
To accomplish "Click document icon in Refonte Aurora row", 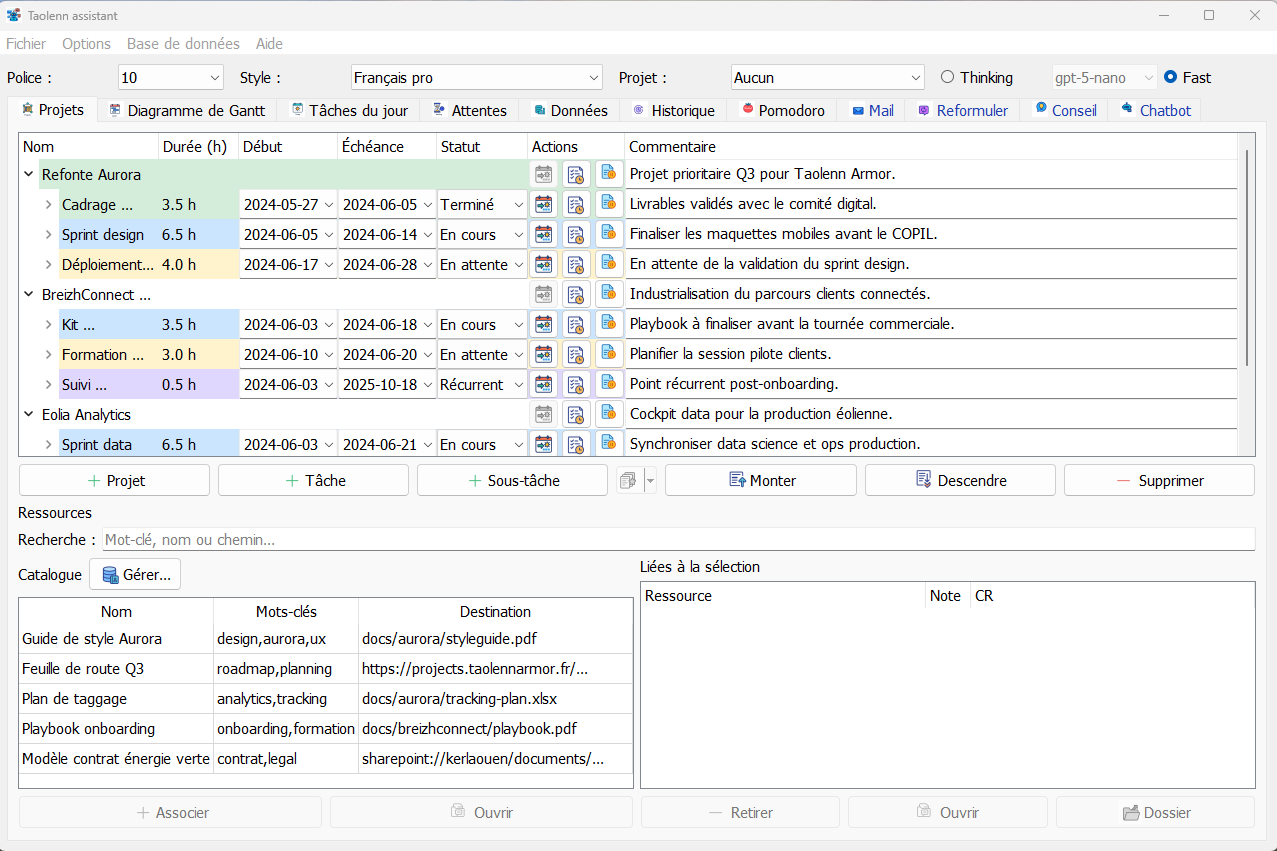I will 609,174.
